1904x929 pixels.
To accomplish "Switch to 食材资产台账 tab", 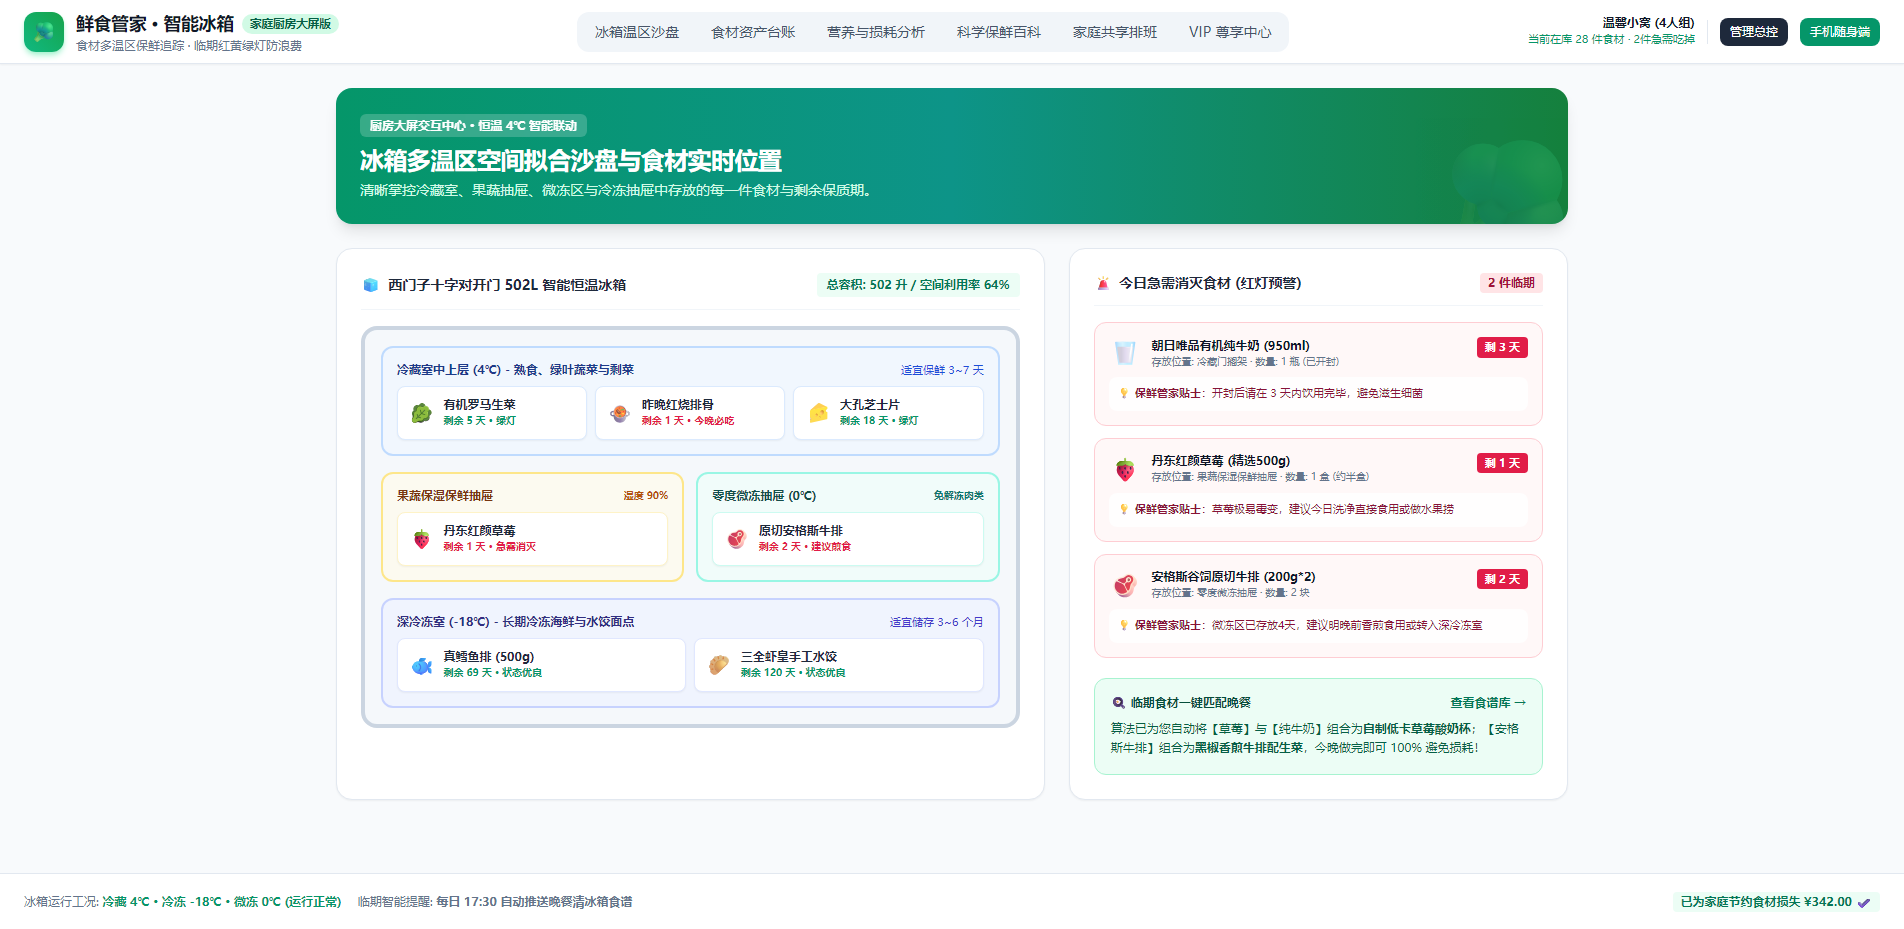I will 753,32.
